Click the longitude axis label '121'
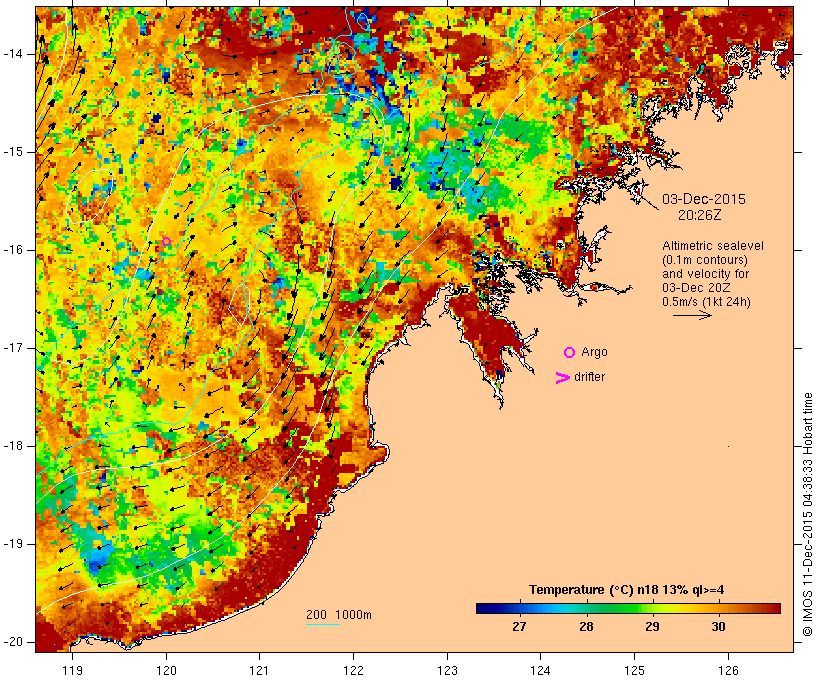Image resolution: width=820 pixels, height=680 pixels. click(x=259, y=670)
